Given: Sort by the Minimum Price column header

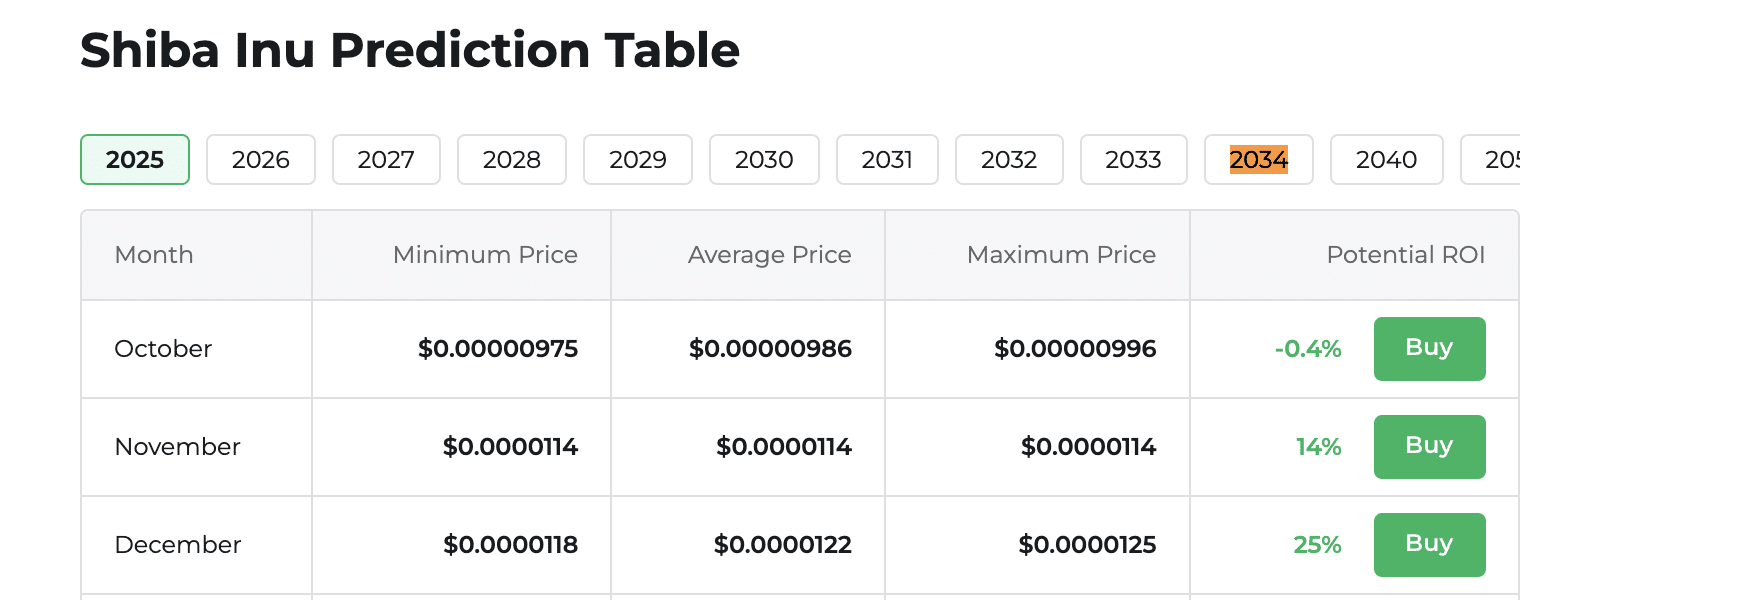Looking at the screenshot, I should (485, 255).
